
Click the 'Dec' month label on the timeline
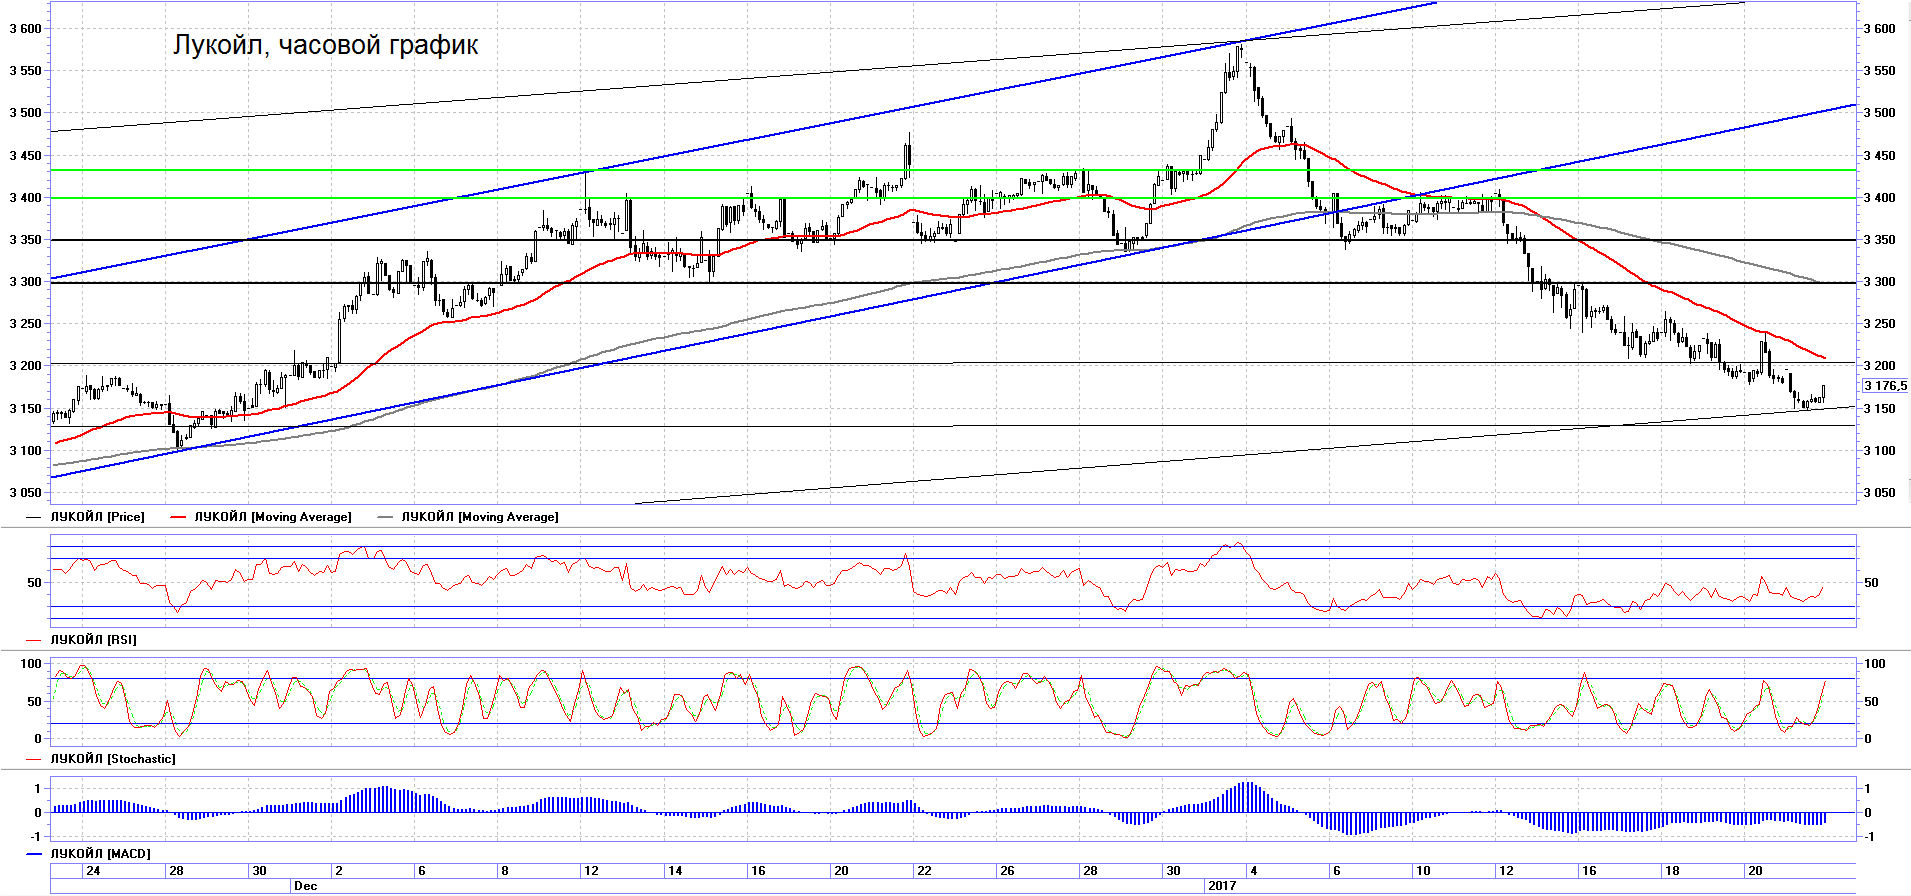point(305,886)
